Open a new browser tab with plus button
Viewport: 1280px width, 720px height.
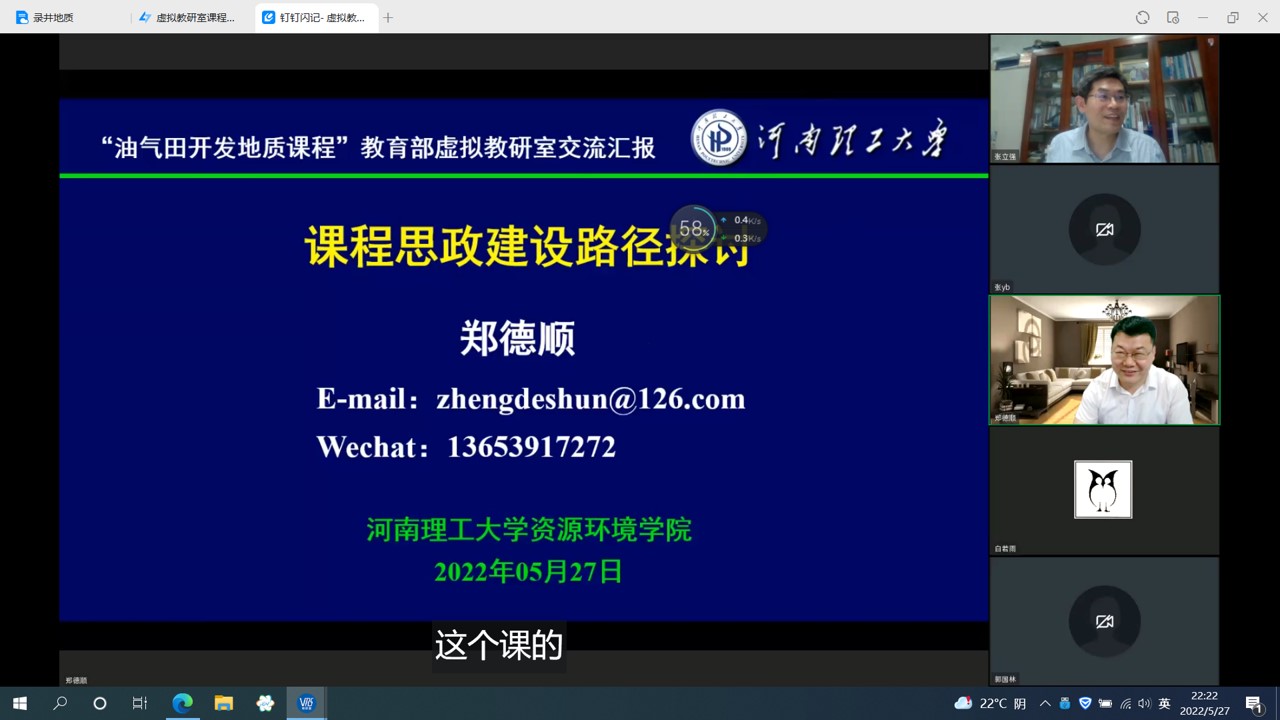click(388, 18)
